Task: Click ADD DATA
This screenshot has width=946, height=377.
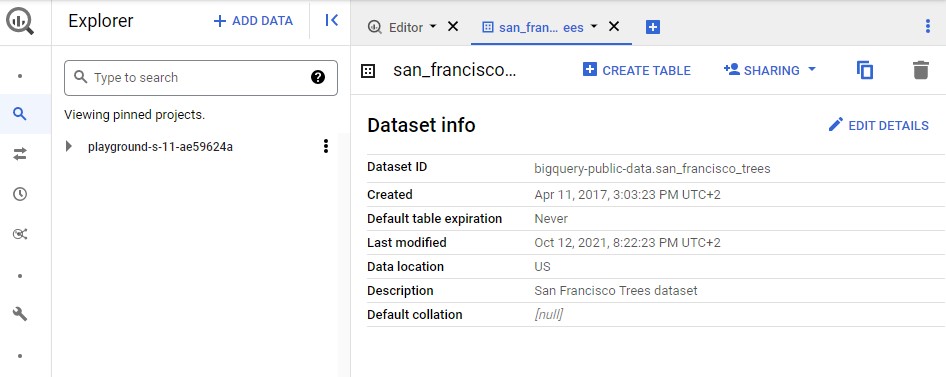Action: (253, 21)
